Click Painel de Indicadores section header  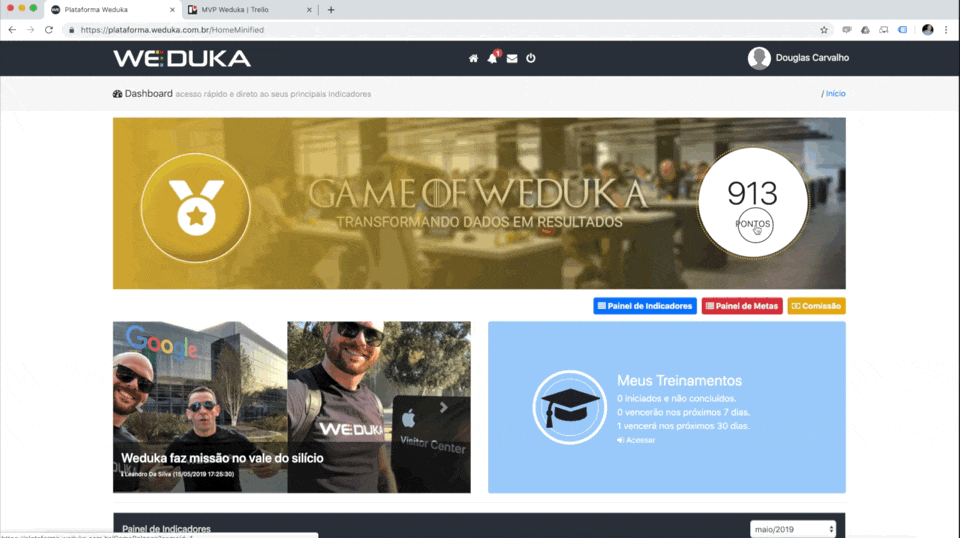tap(167, 529)
